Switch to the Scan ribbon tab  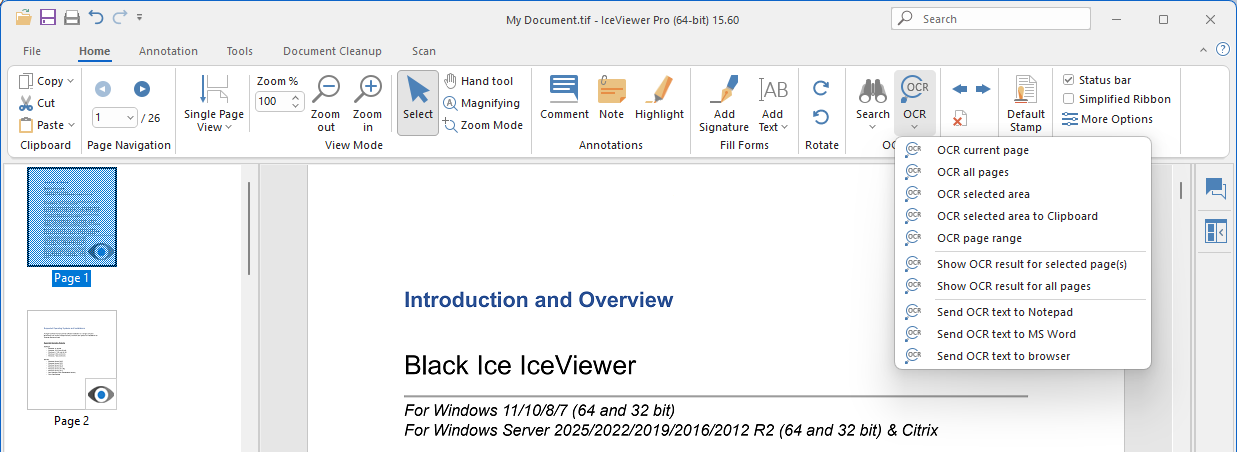424,51
